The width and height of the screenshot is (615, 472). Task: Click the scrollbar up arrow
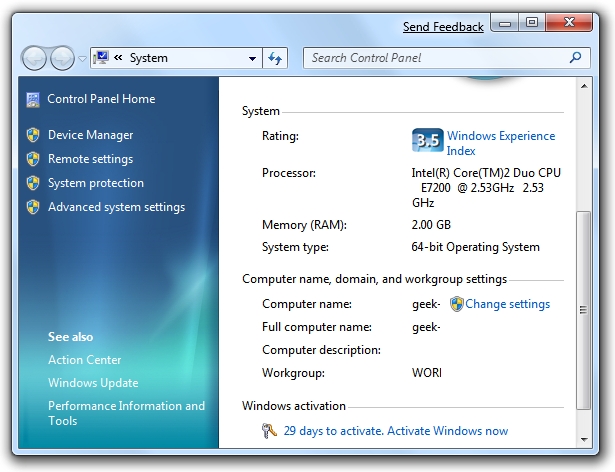point(584,86)
